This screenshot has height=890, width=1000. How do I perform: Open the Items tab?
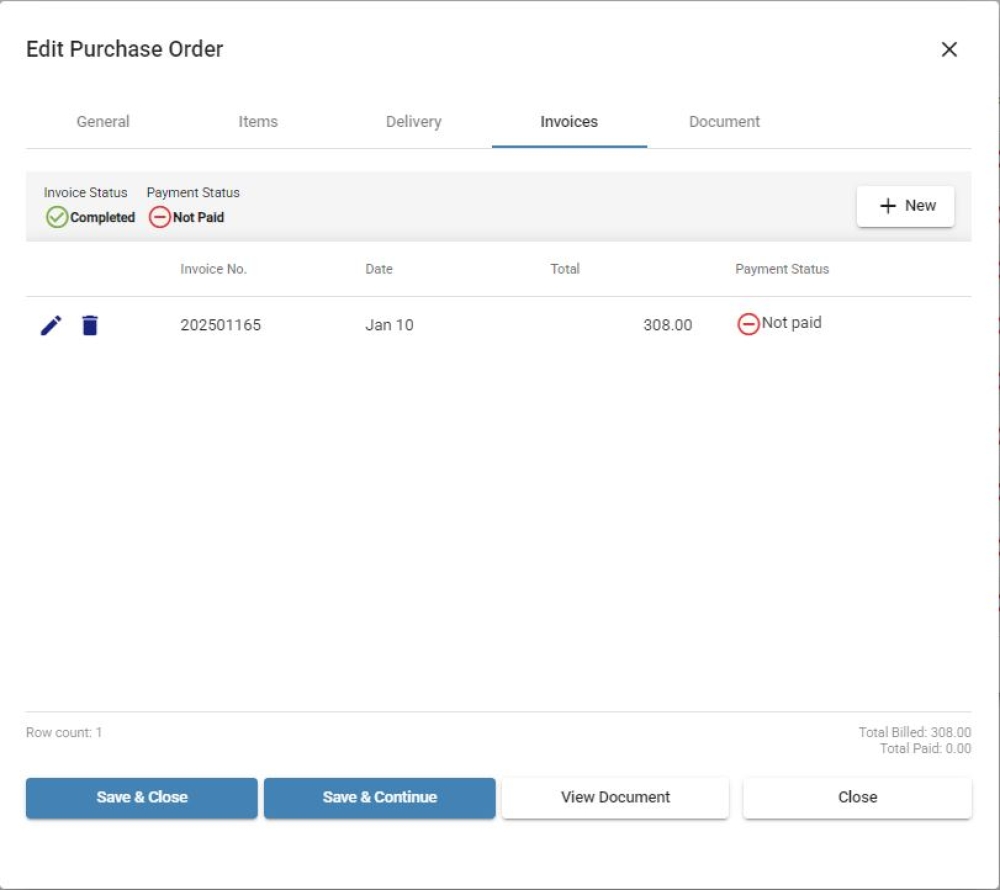[258, 121]
